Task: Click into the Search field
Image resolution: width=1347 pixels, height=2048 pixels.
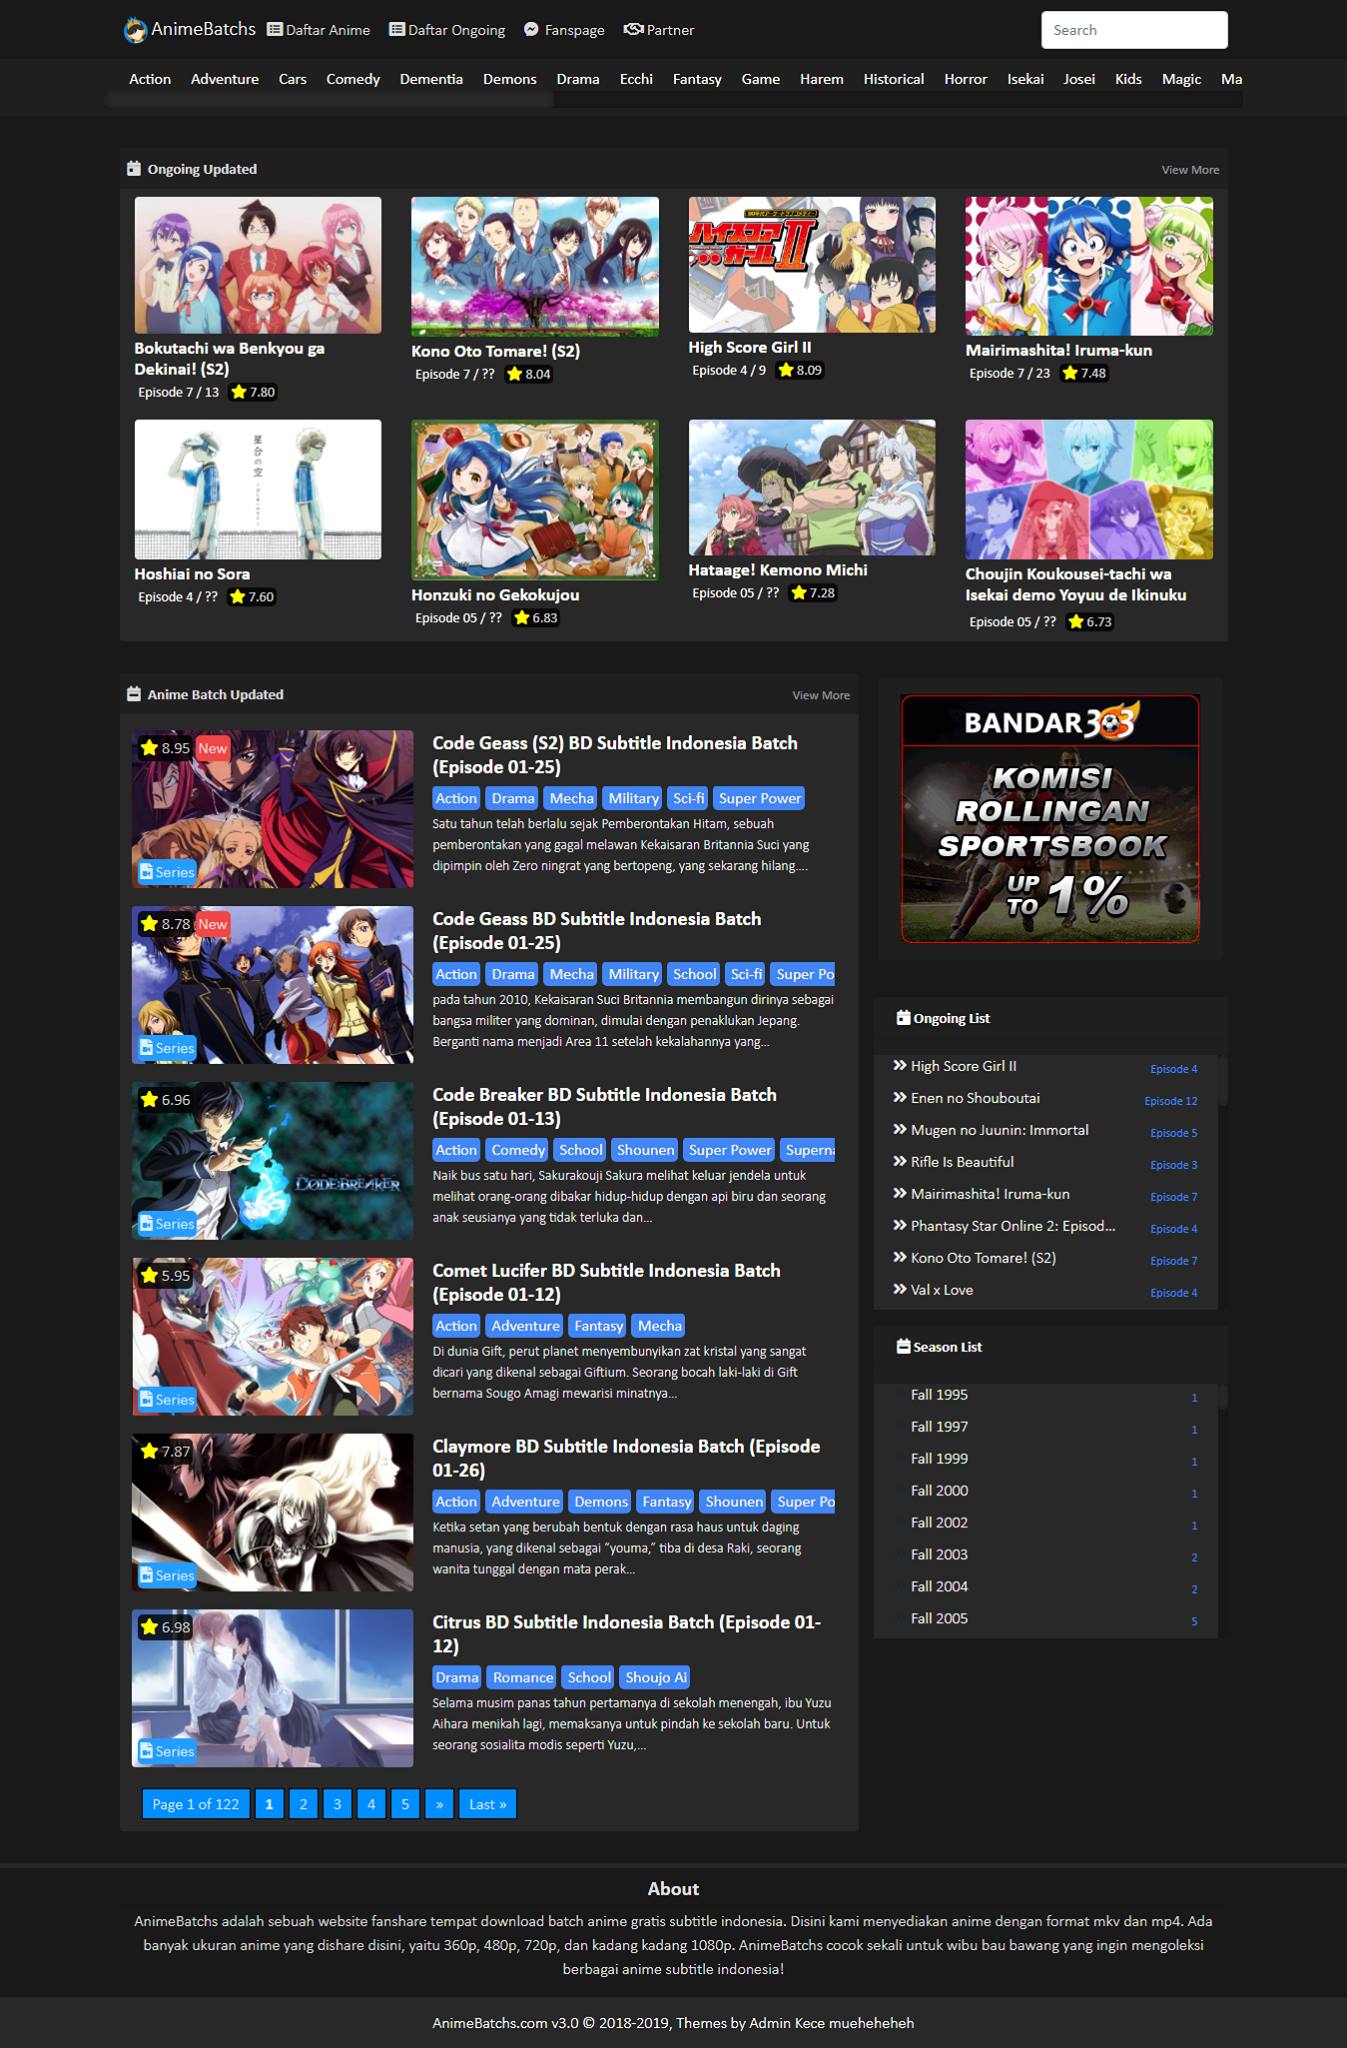Action: pos(1134,30)
